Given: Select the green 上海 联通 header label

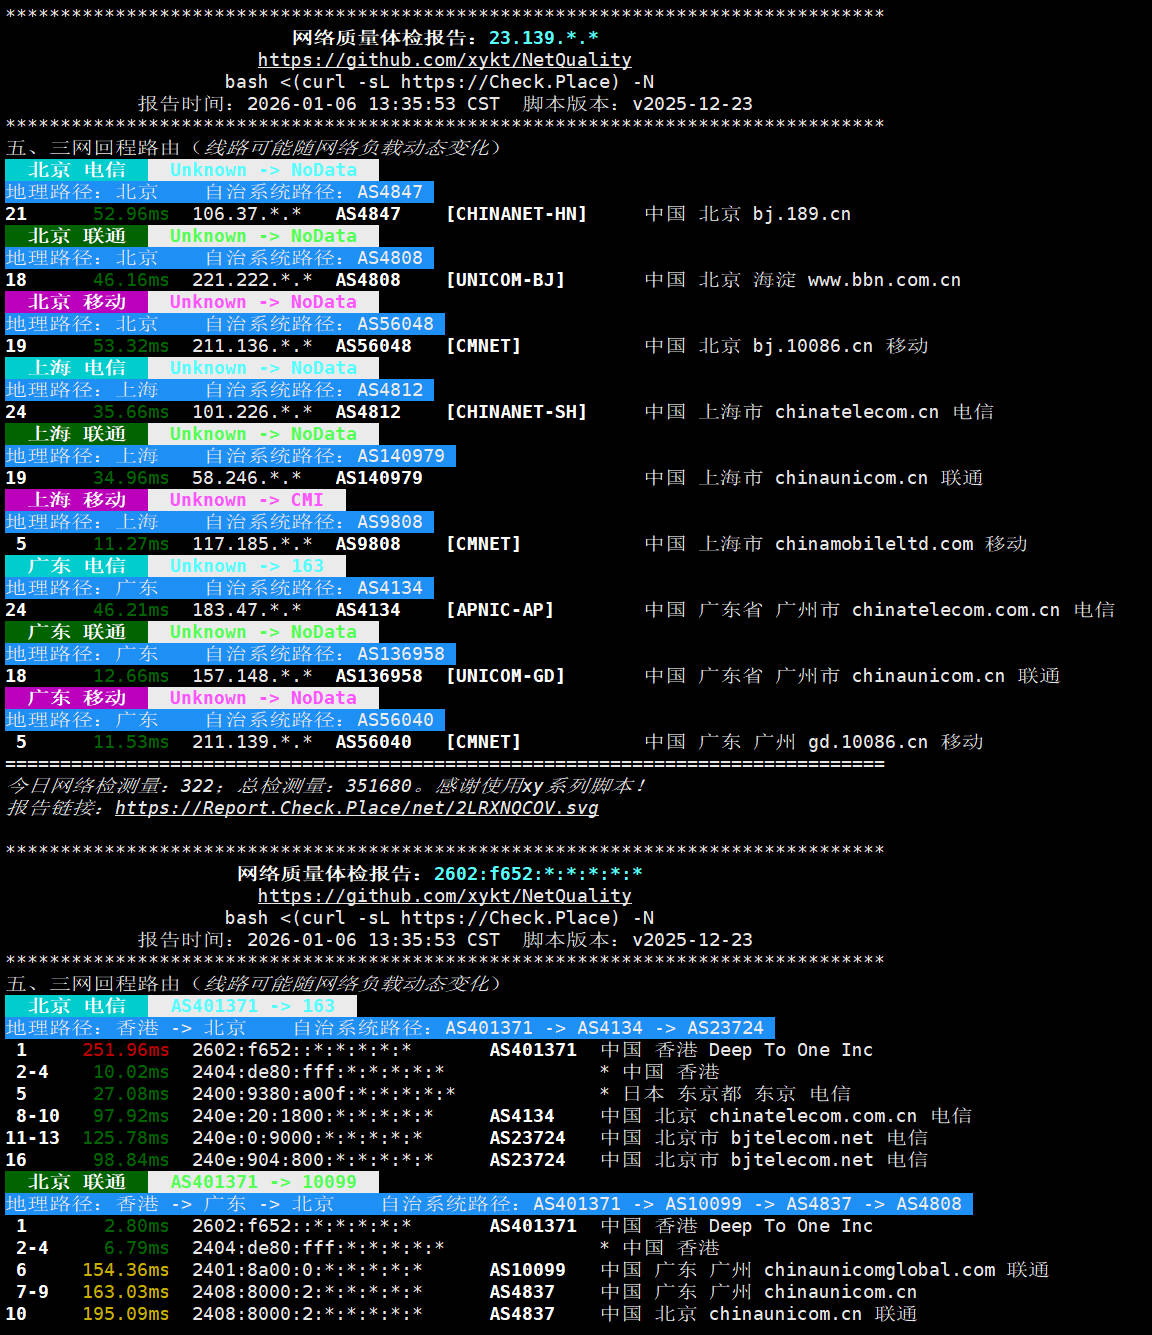Looking at the screenshot, I should coord(77,434).
